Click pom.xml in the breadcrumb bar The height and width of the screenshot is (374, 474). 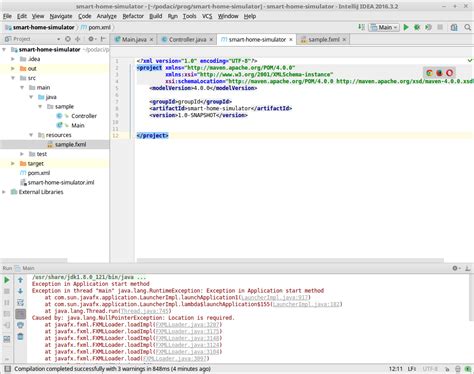[x=99, y=27]
